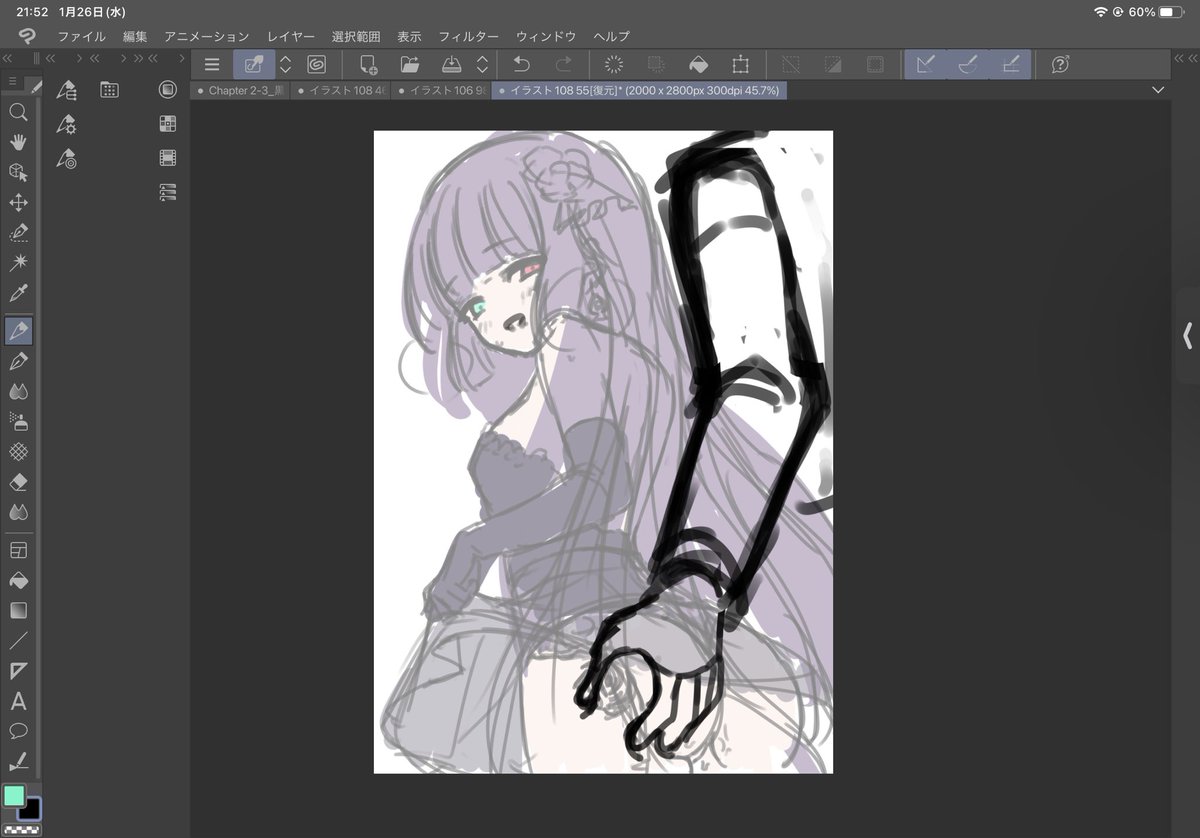Clear the canvas with the burst icon

[x=614, y=65]
